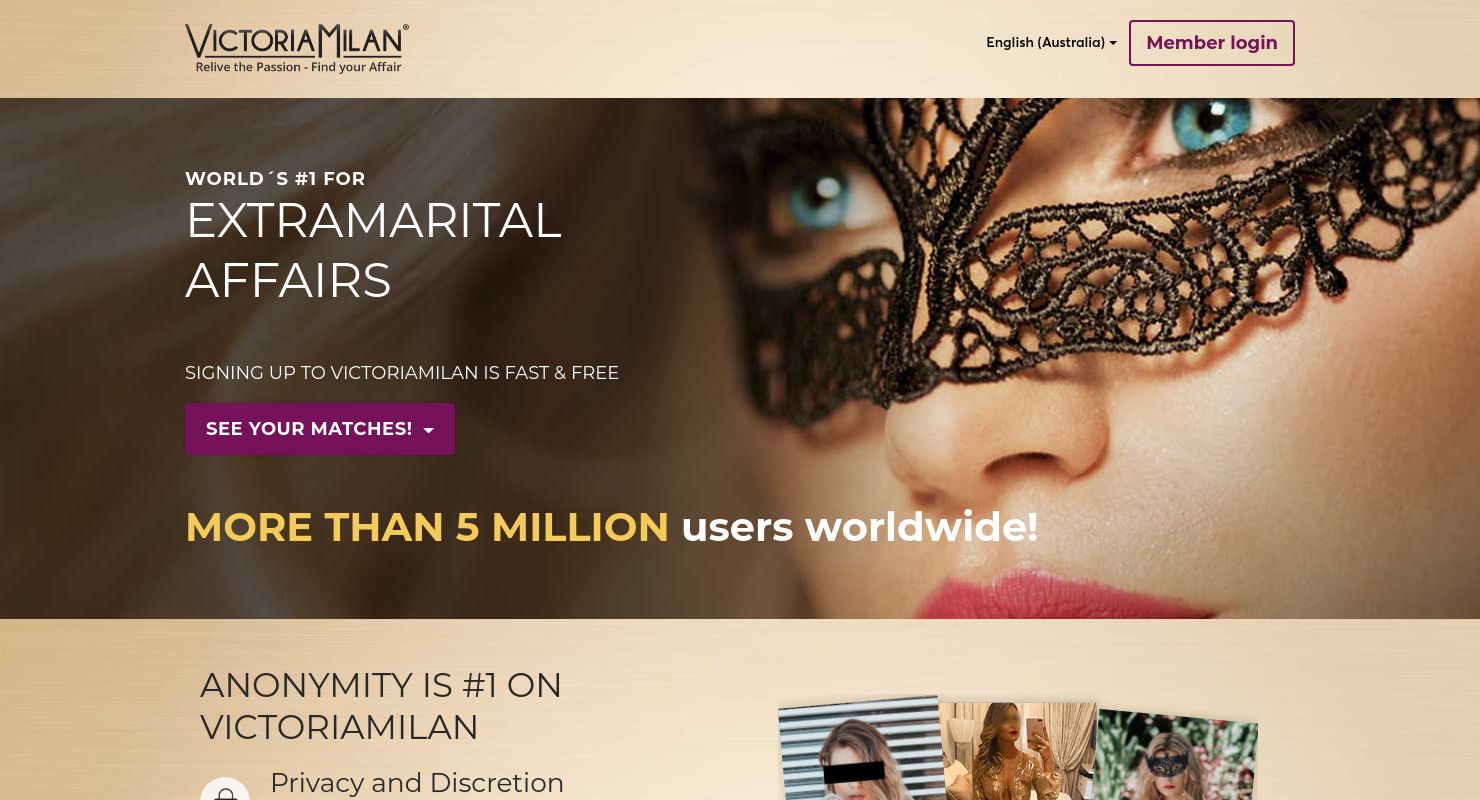Click the WORLD'S #1 FOR subtitle text

click(275, 179)
